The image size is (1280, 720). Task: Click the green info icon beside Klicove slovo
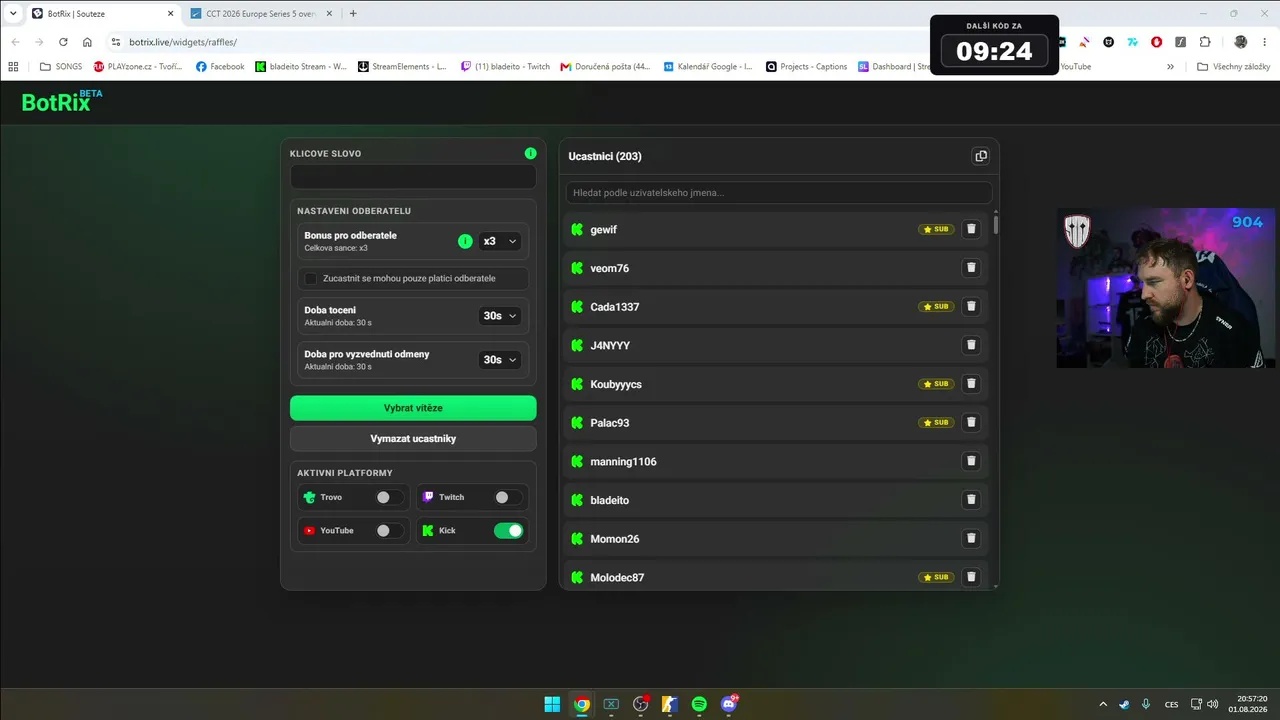click(x=530, y=153)
